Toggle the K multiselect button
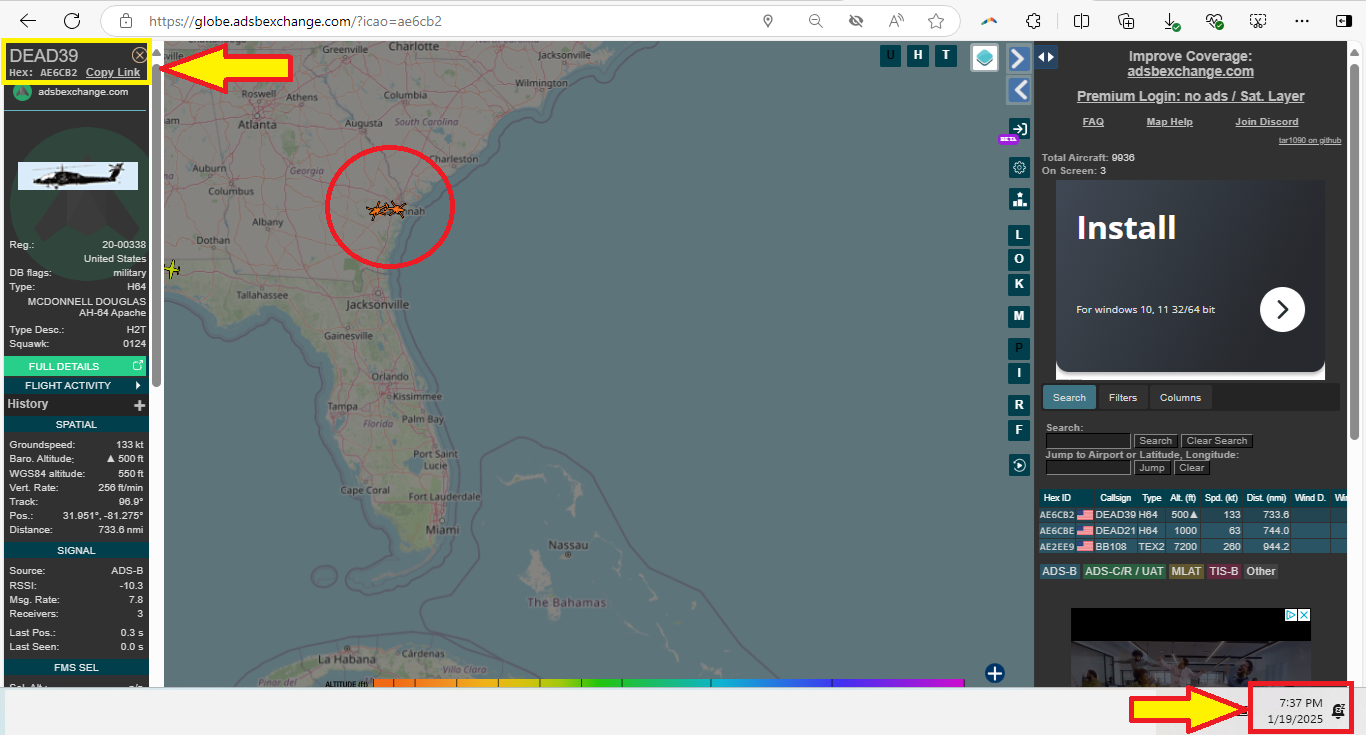The height and width of the screenshot is (735, 1366). coord(1019,284)
